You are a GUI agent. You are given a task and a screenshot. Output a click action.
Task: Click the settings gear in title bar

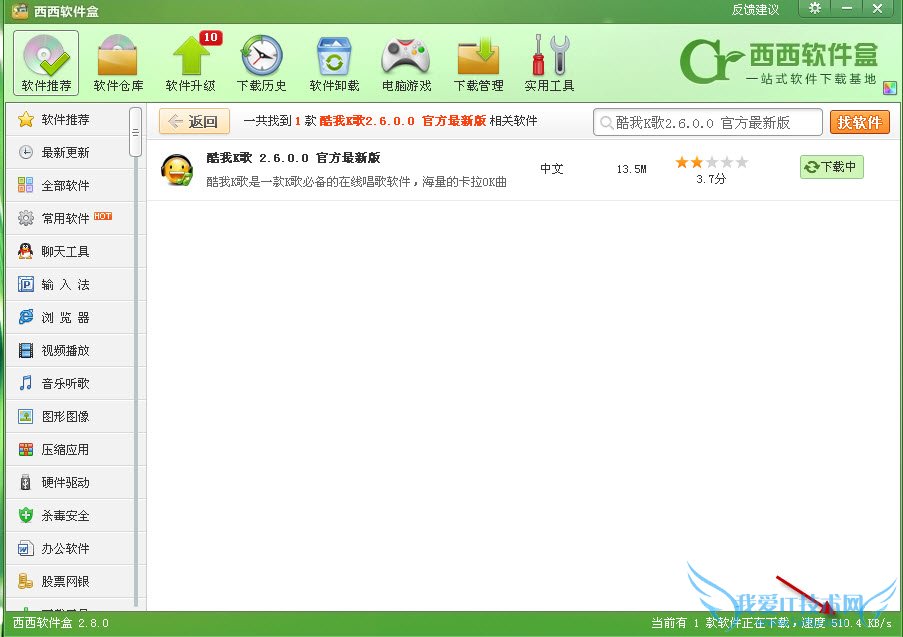click(815, 9)
